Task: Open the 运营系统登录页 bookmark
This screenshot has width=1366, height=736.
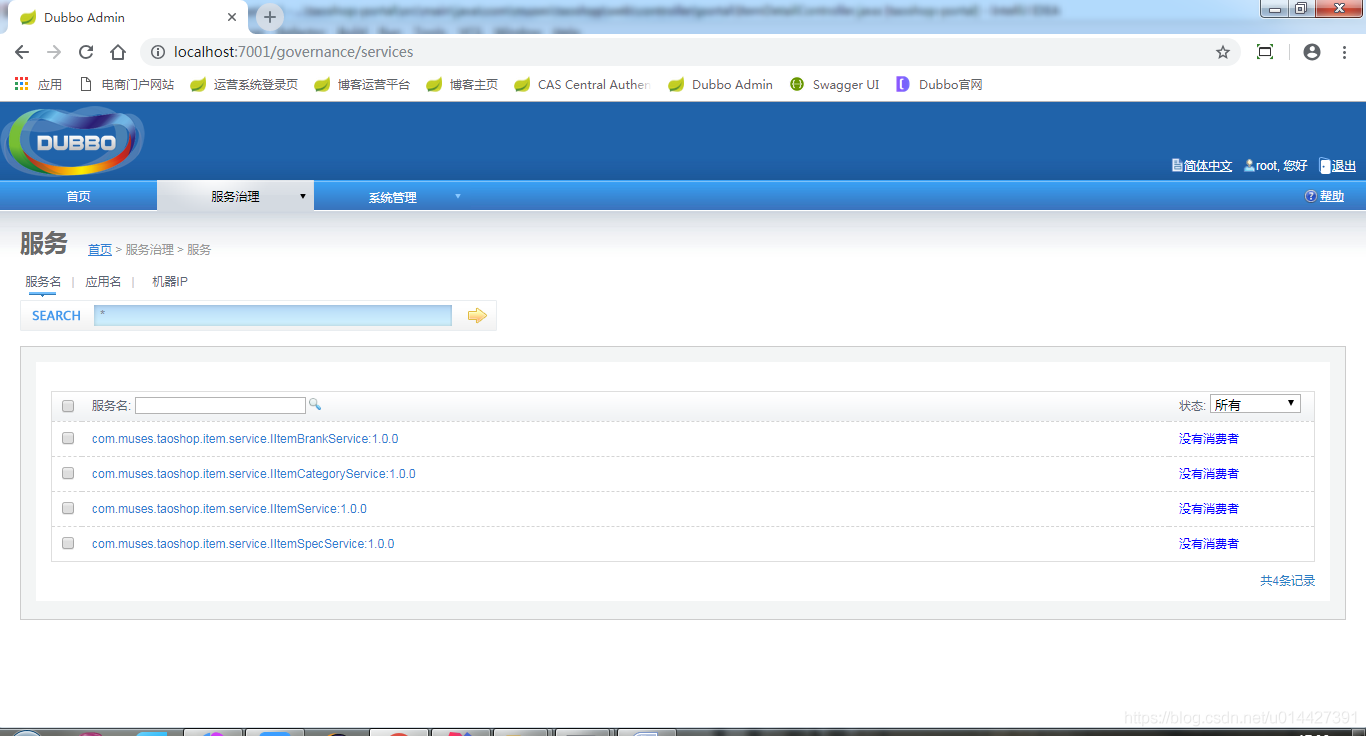Action: [244, 85]
